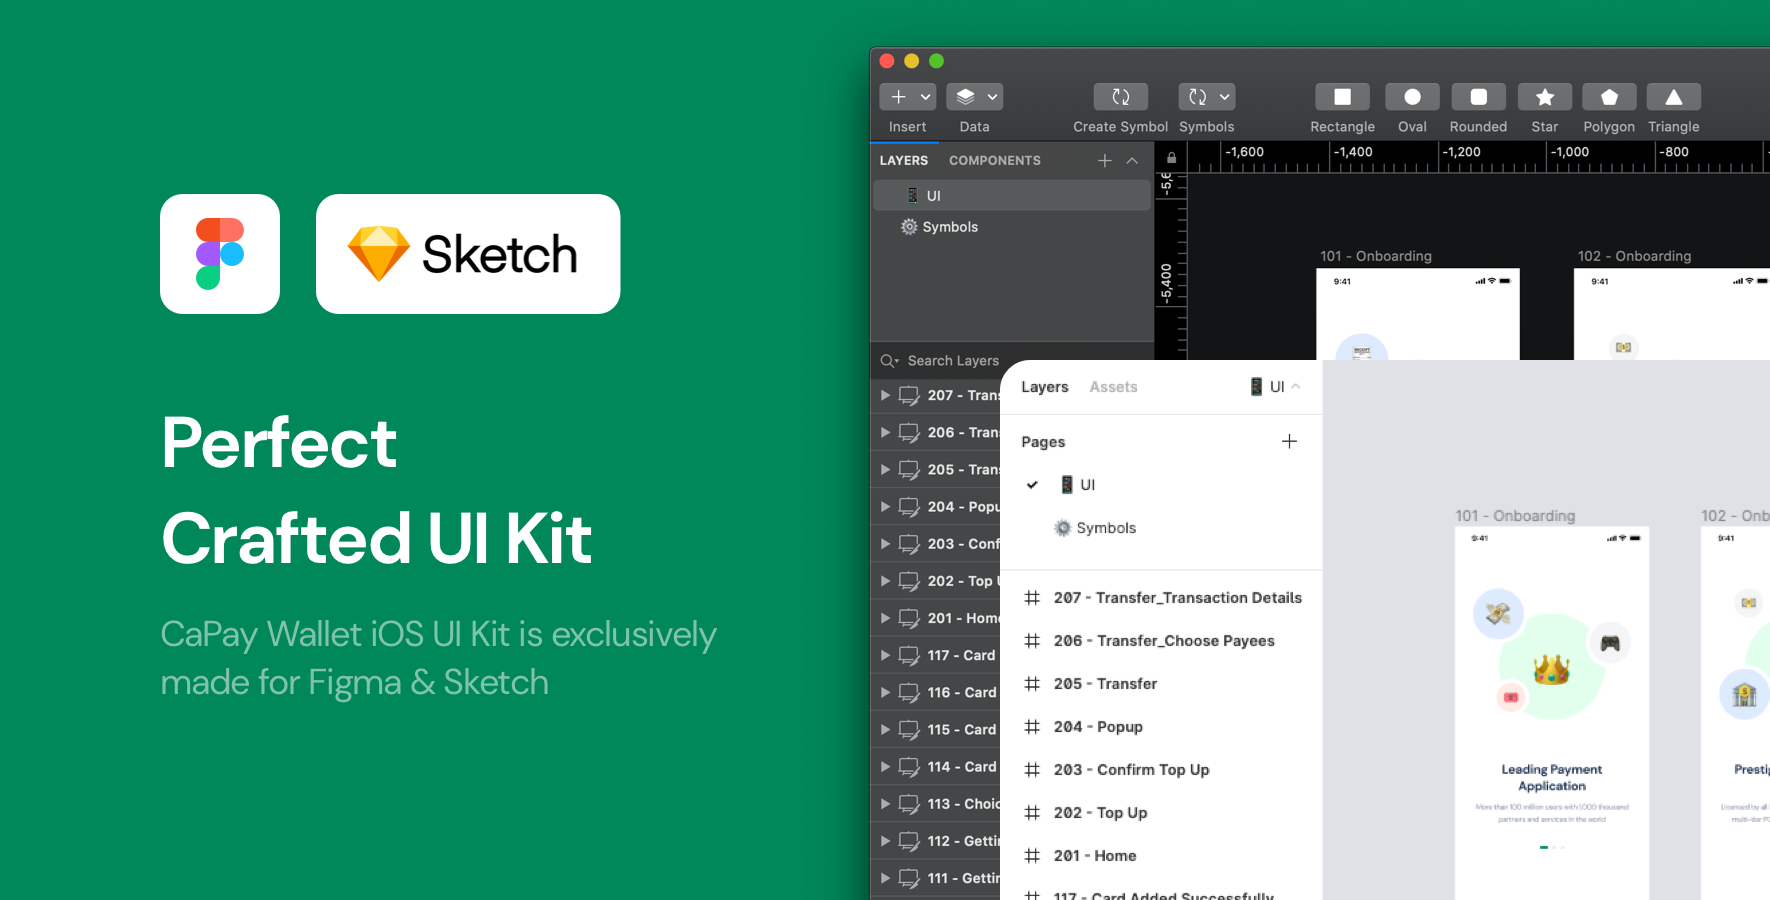Select the Rectangle shape tool

[1343, 97]
